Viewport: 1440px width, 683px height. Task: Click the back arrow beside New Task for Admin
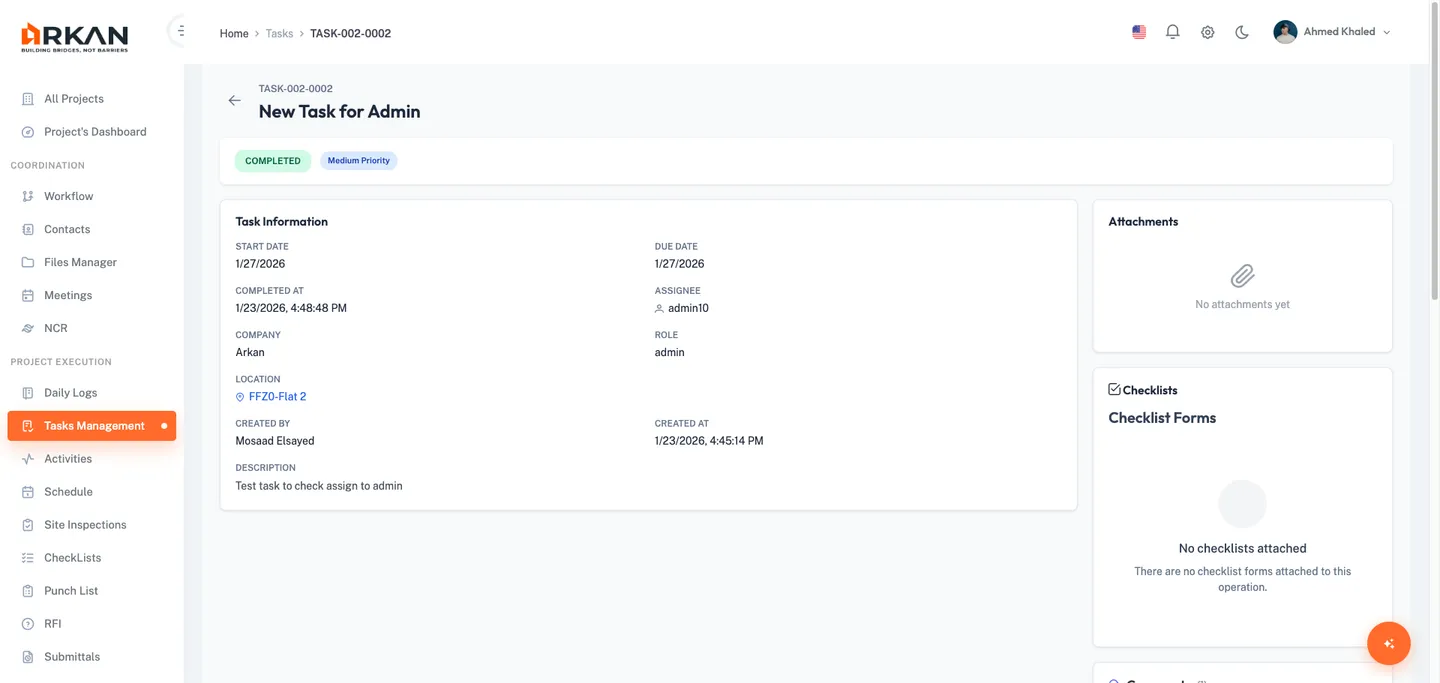[234, 100]
